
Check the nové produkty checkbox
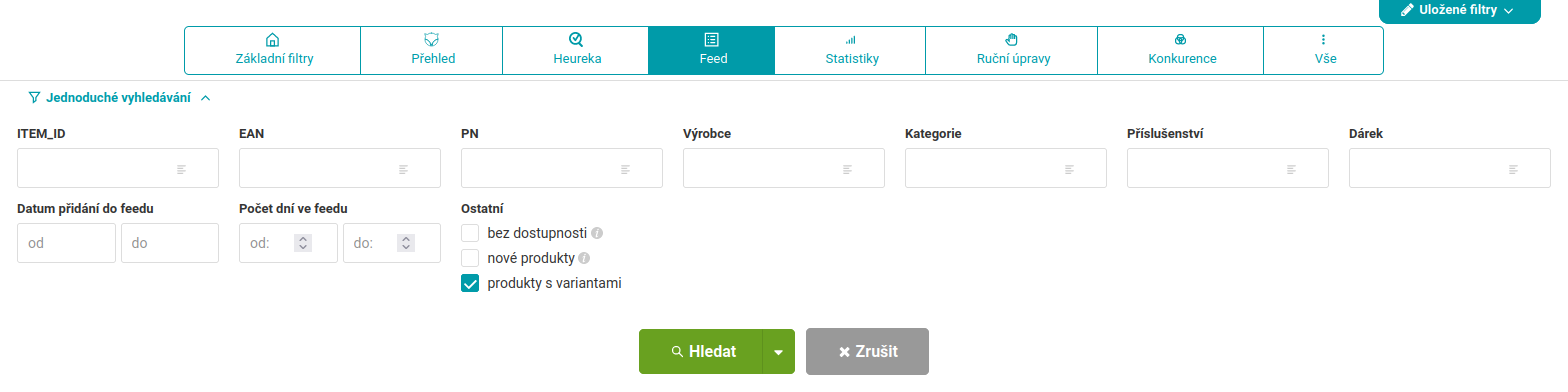[x=470, y=258]
